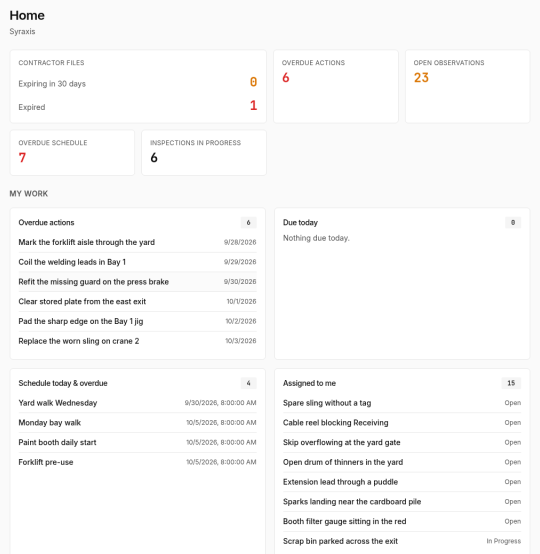Open 'Booth filter gauge sitting in the red'
The width and height of the screenshot is (540, 554).
402,521
